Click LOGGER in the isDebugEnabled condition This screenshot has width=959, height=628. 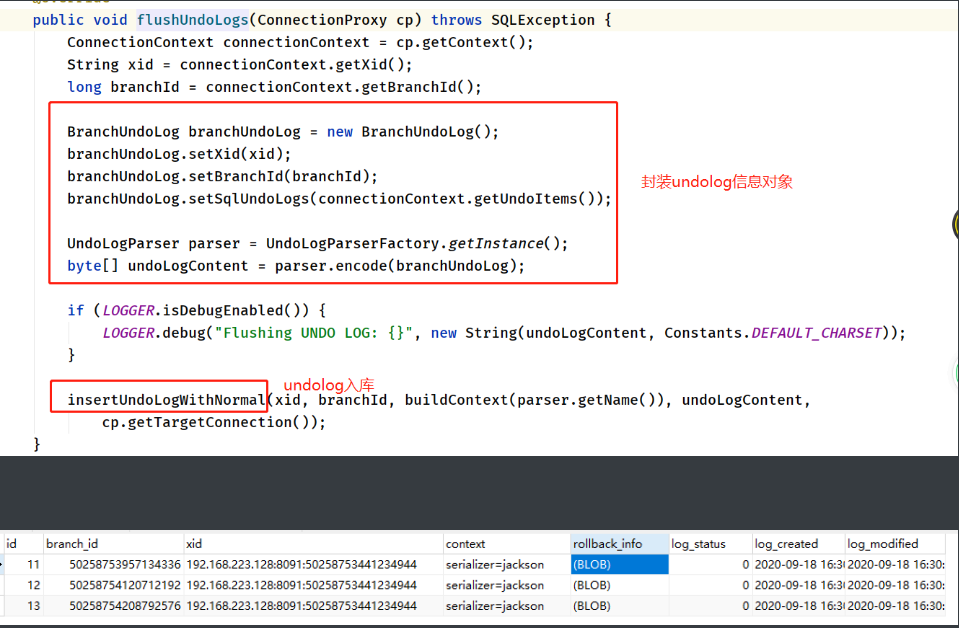(x=128, y=311)
